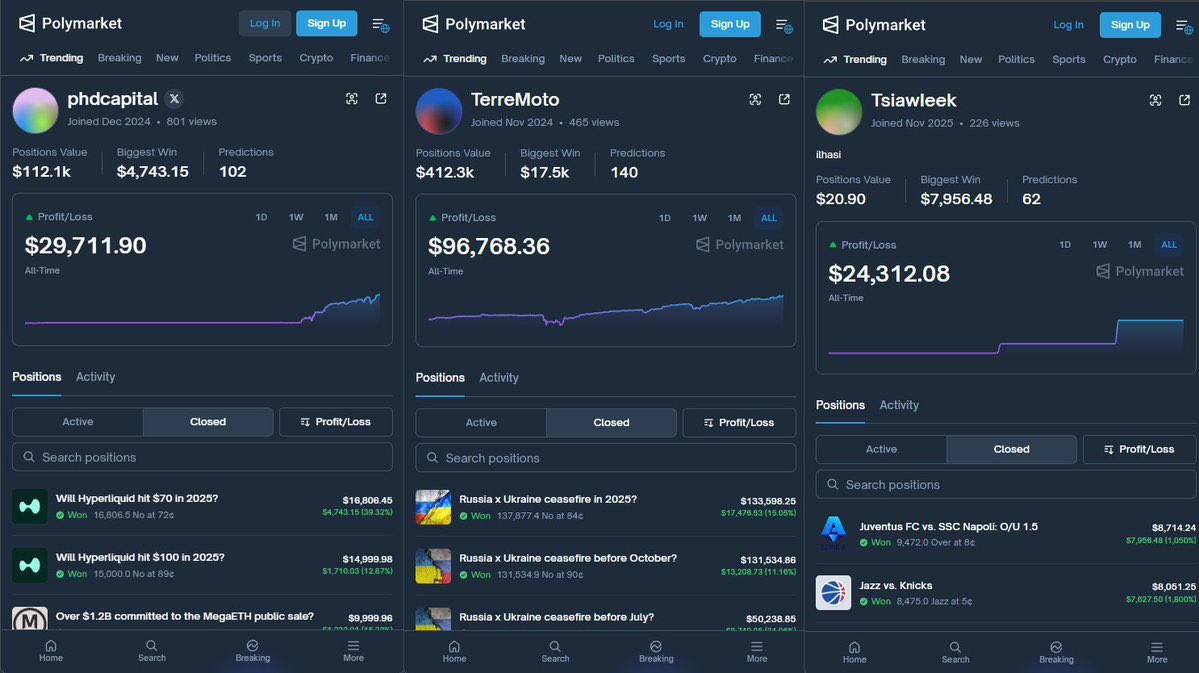Open Search in TerreMoto panel bottom bar
Image resolution: width=1199 pixels, height=673 pixels.
[x=555, y=652]
